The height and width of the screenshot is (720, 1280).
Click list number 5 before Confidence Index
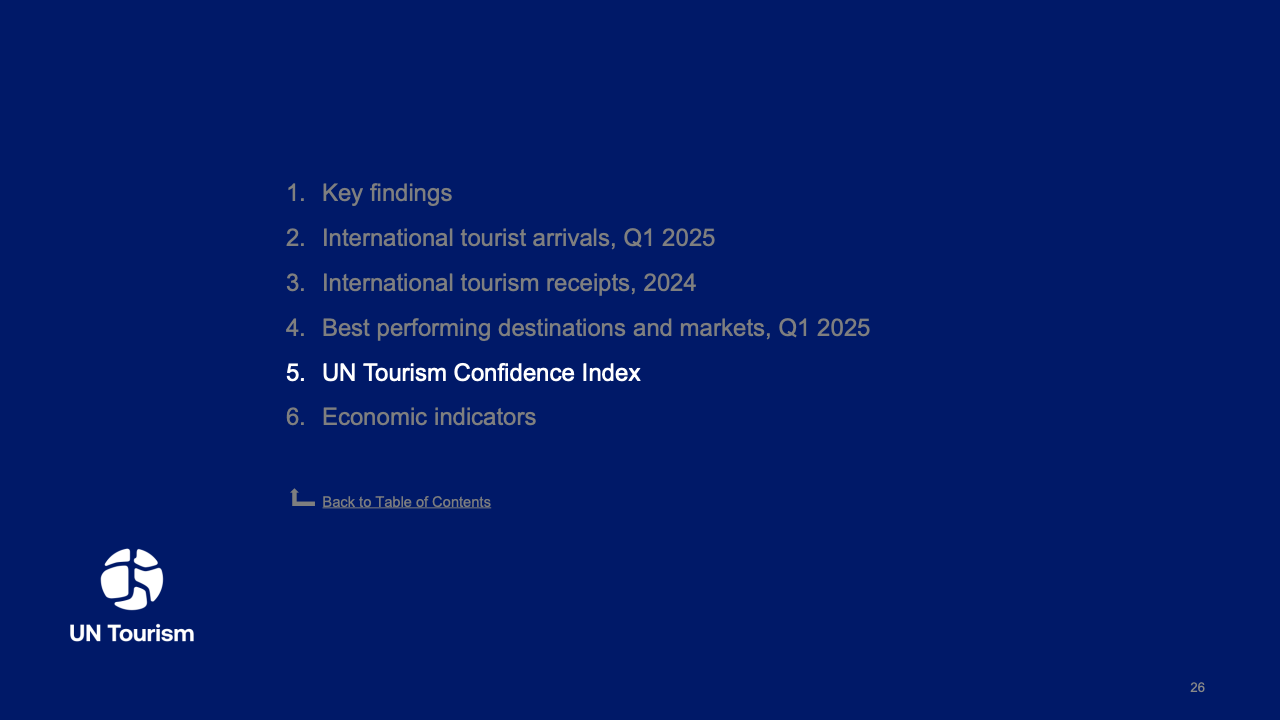click(294, 373)
